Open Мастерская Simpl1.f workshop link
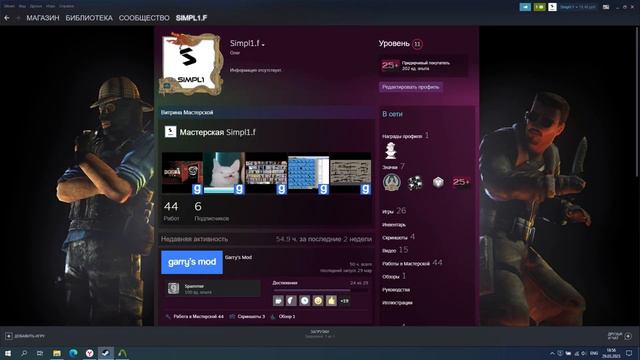 coord(218,132)
